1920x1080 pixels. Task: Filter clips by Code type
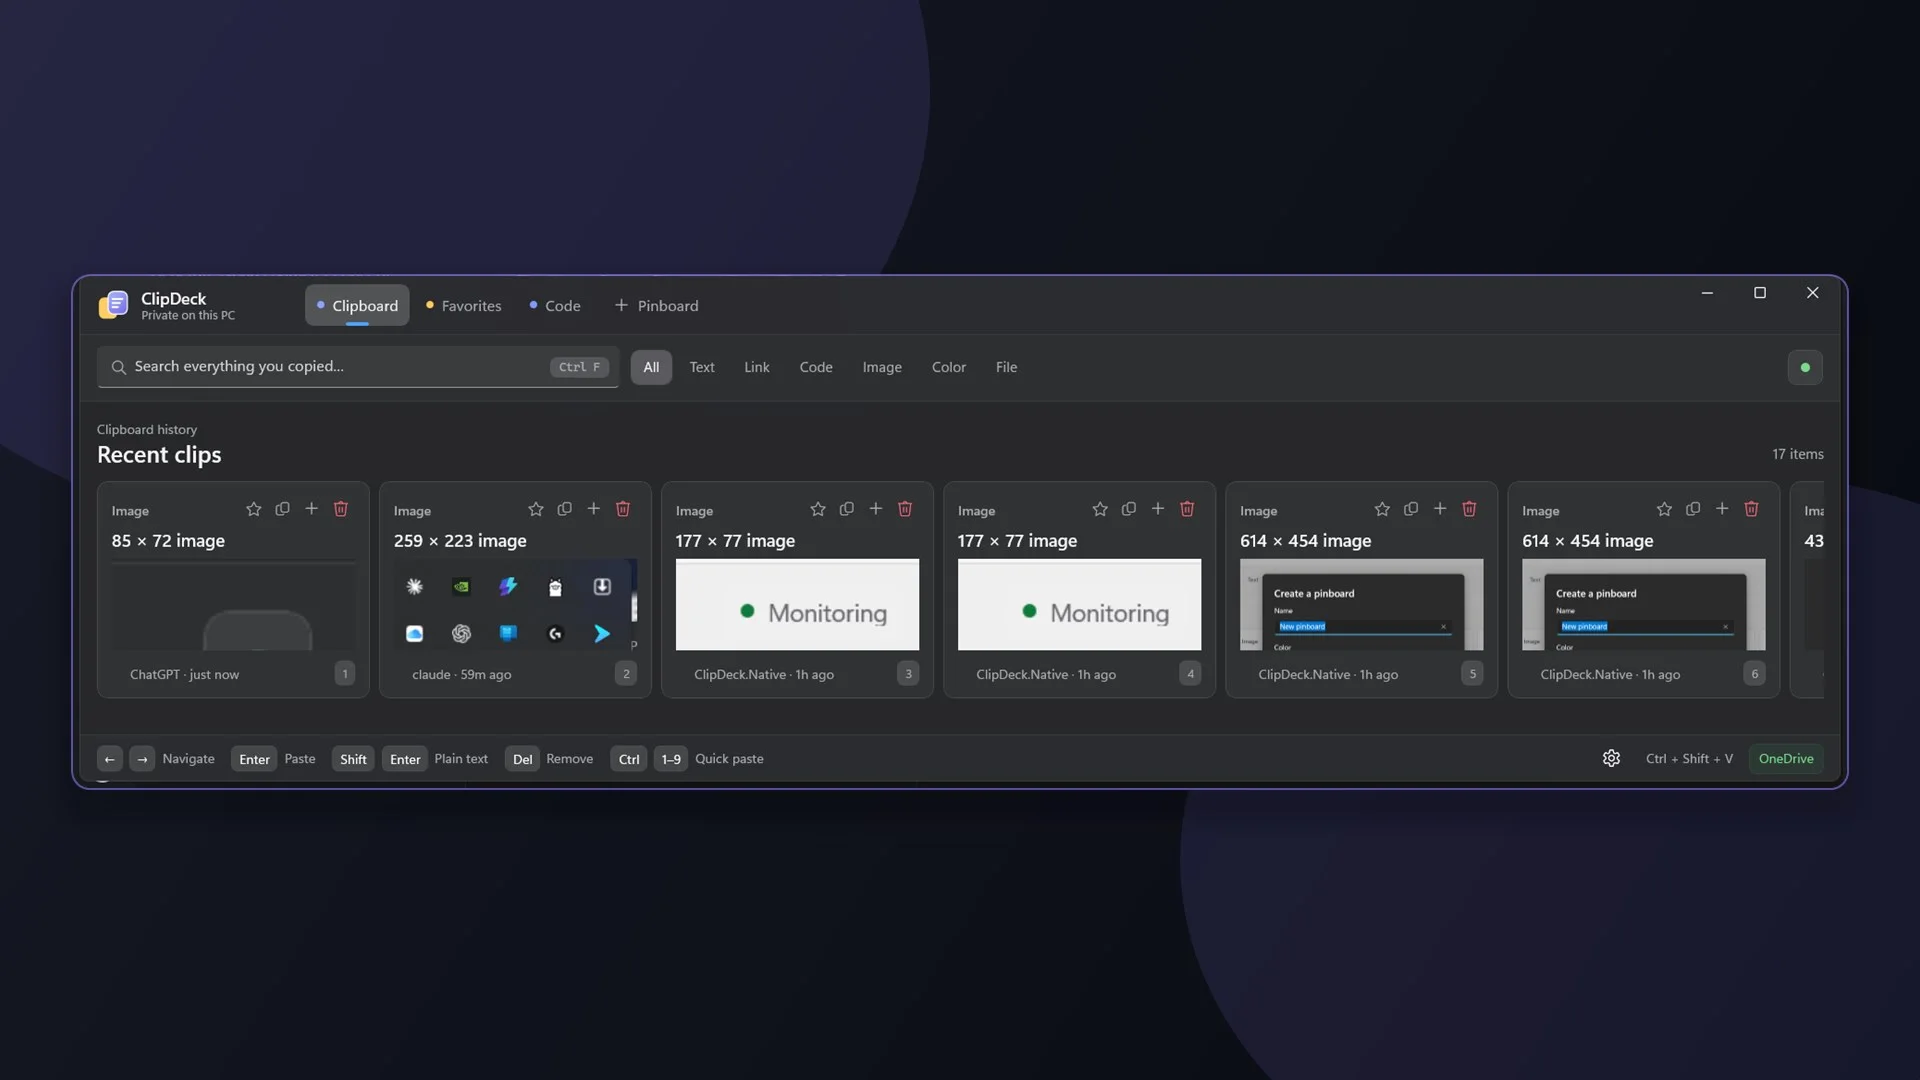point(816,367)
